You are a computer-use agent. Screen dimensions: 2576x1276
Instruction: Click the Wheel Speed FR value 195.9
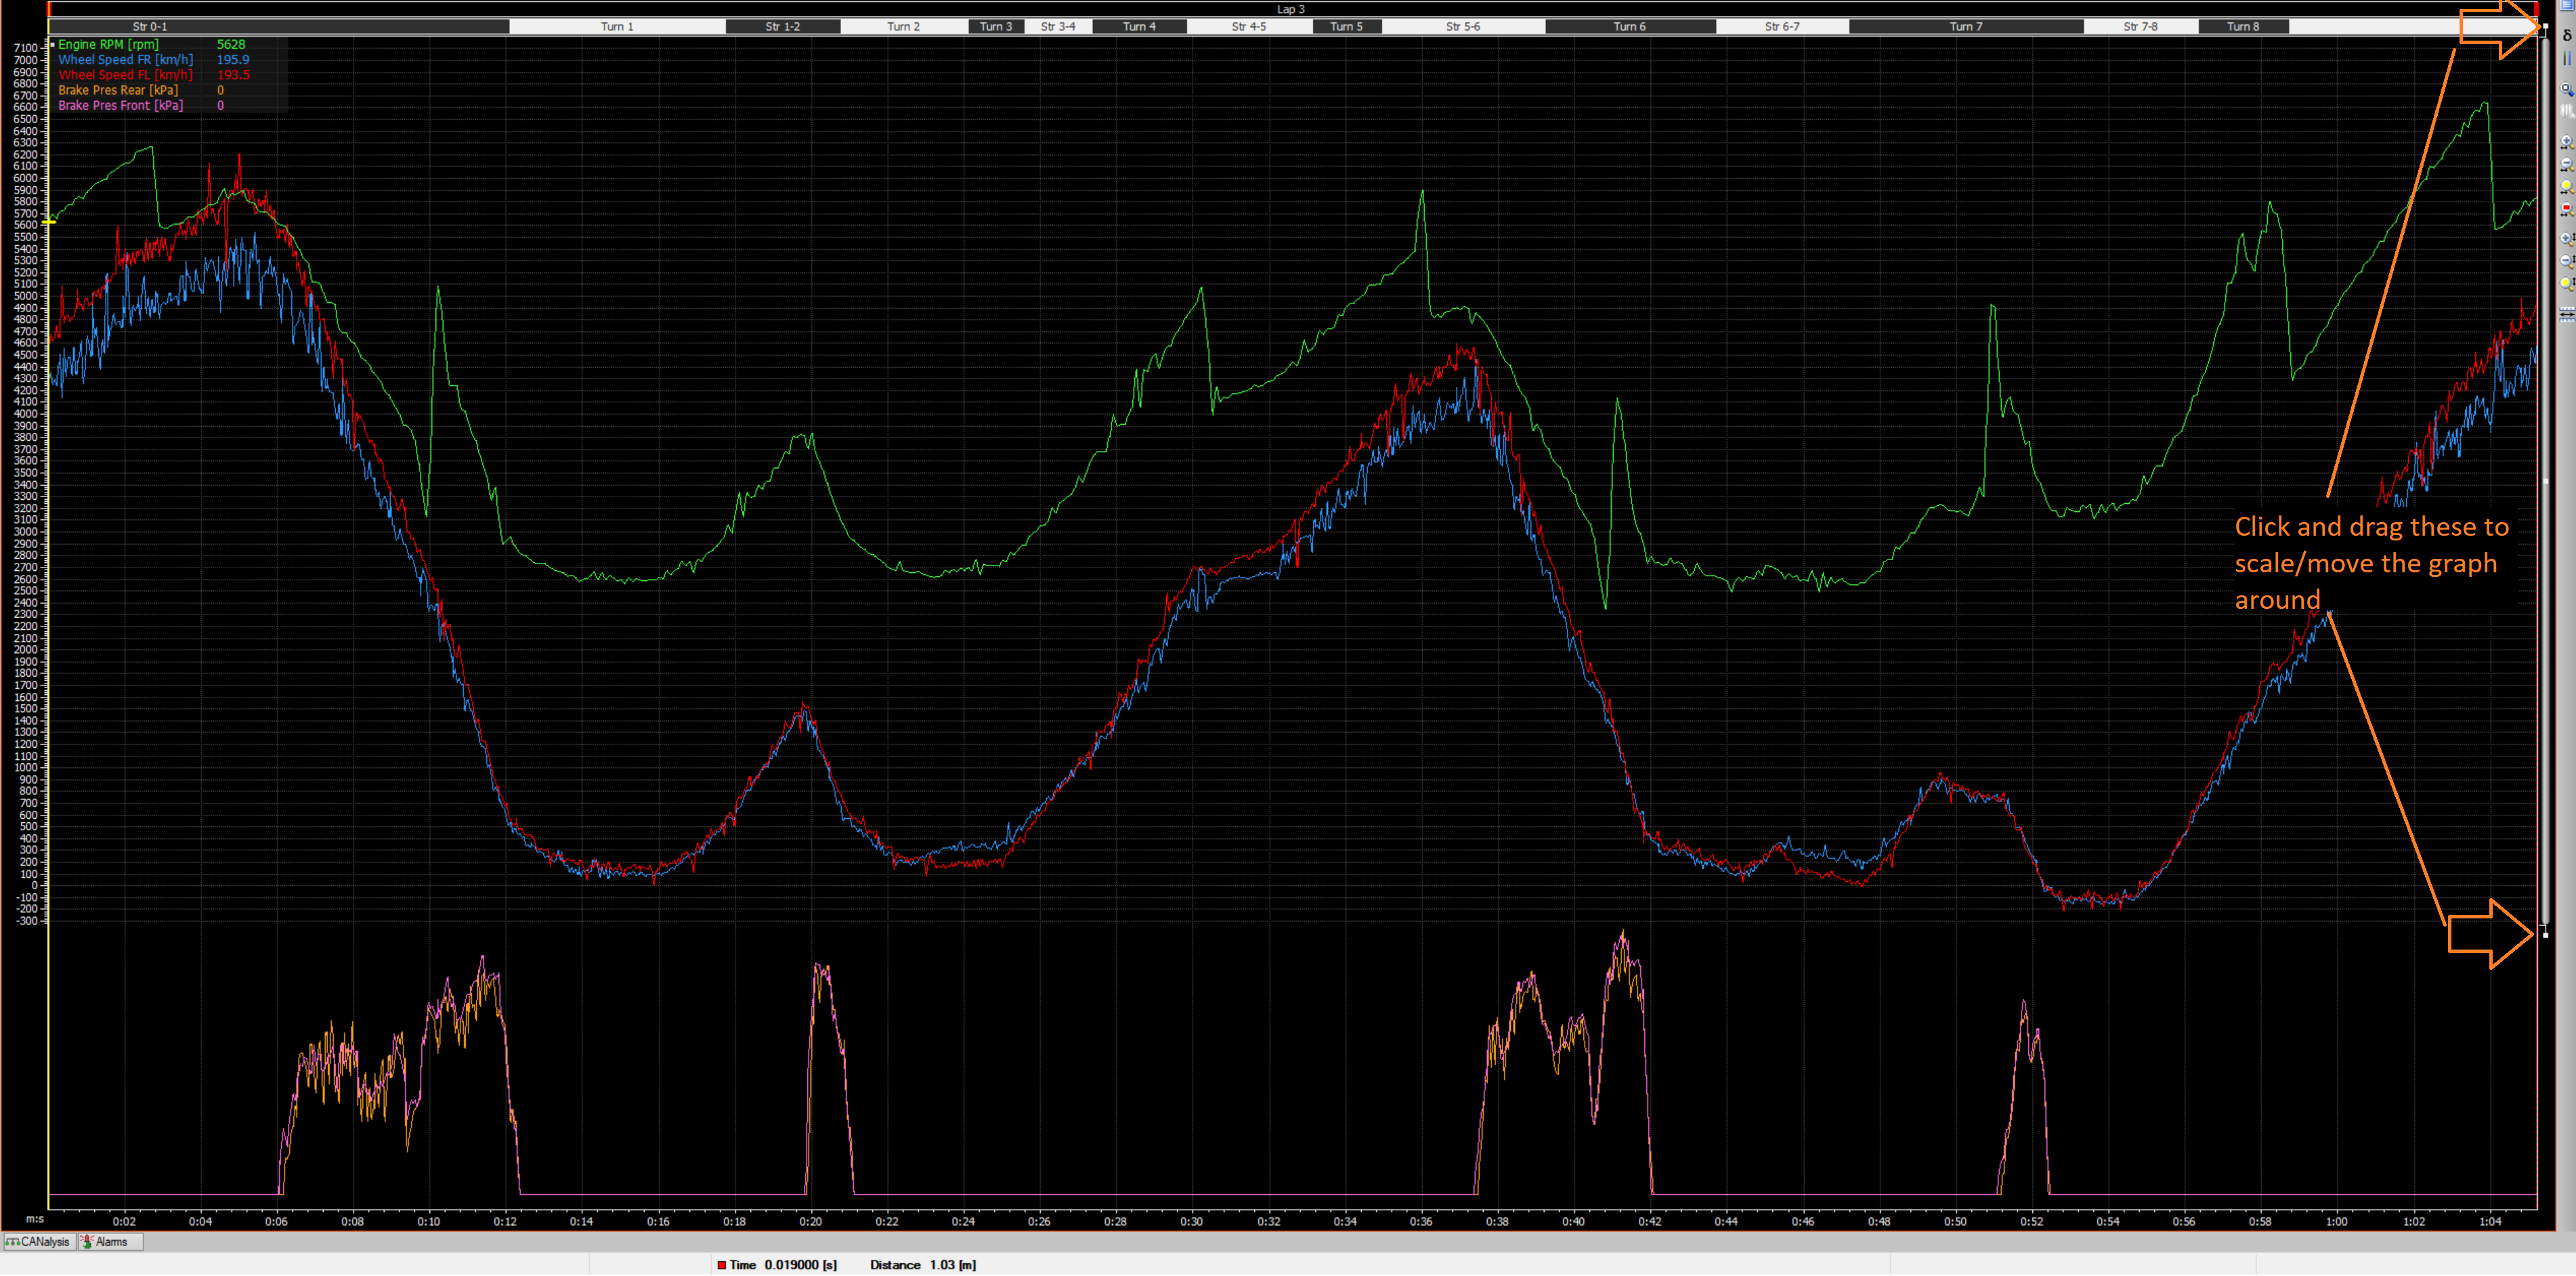click(x=233, y=60)
